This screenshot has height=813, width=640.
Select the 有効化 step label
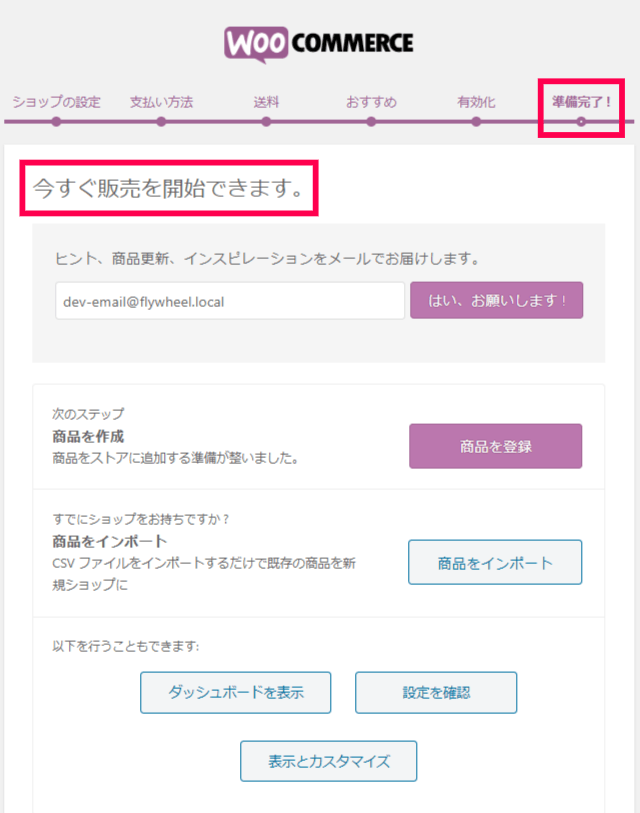(x=476, y=102)
